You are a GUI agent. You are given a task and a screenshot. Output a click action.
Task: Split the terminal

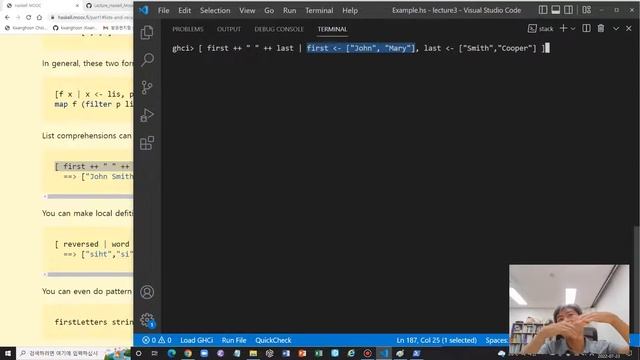(x=586, y=28)
